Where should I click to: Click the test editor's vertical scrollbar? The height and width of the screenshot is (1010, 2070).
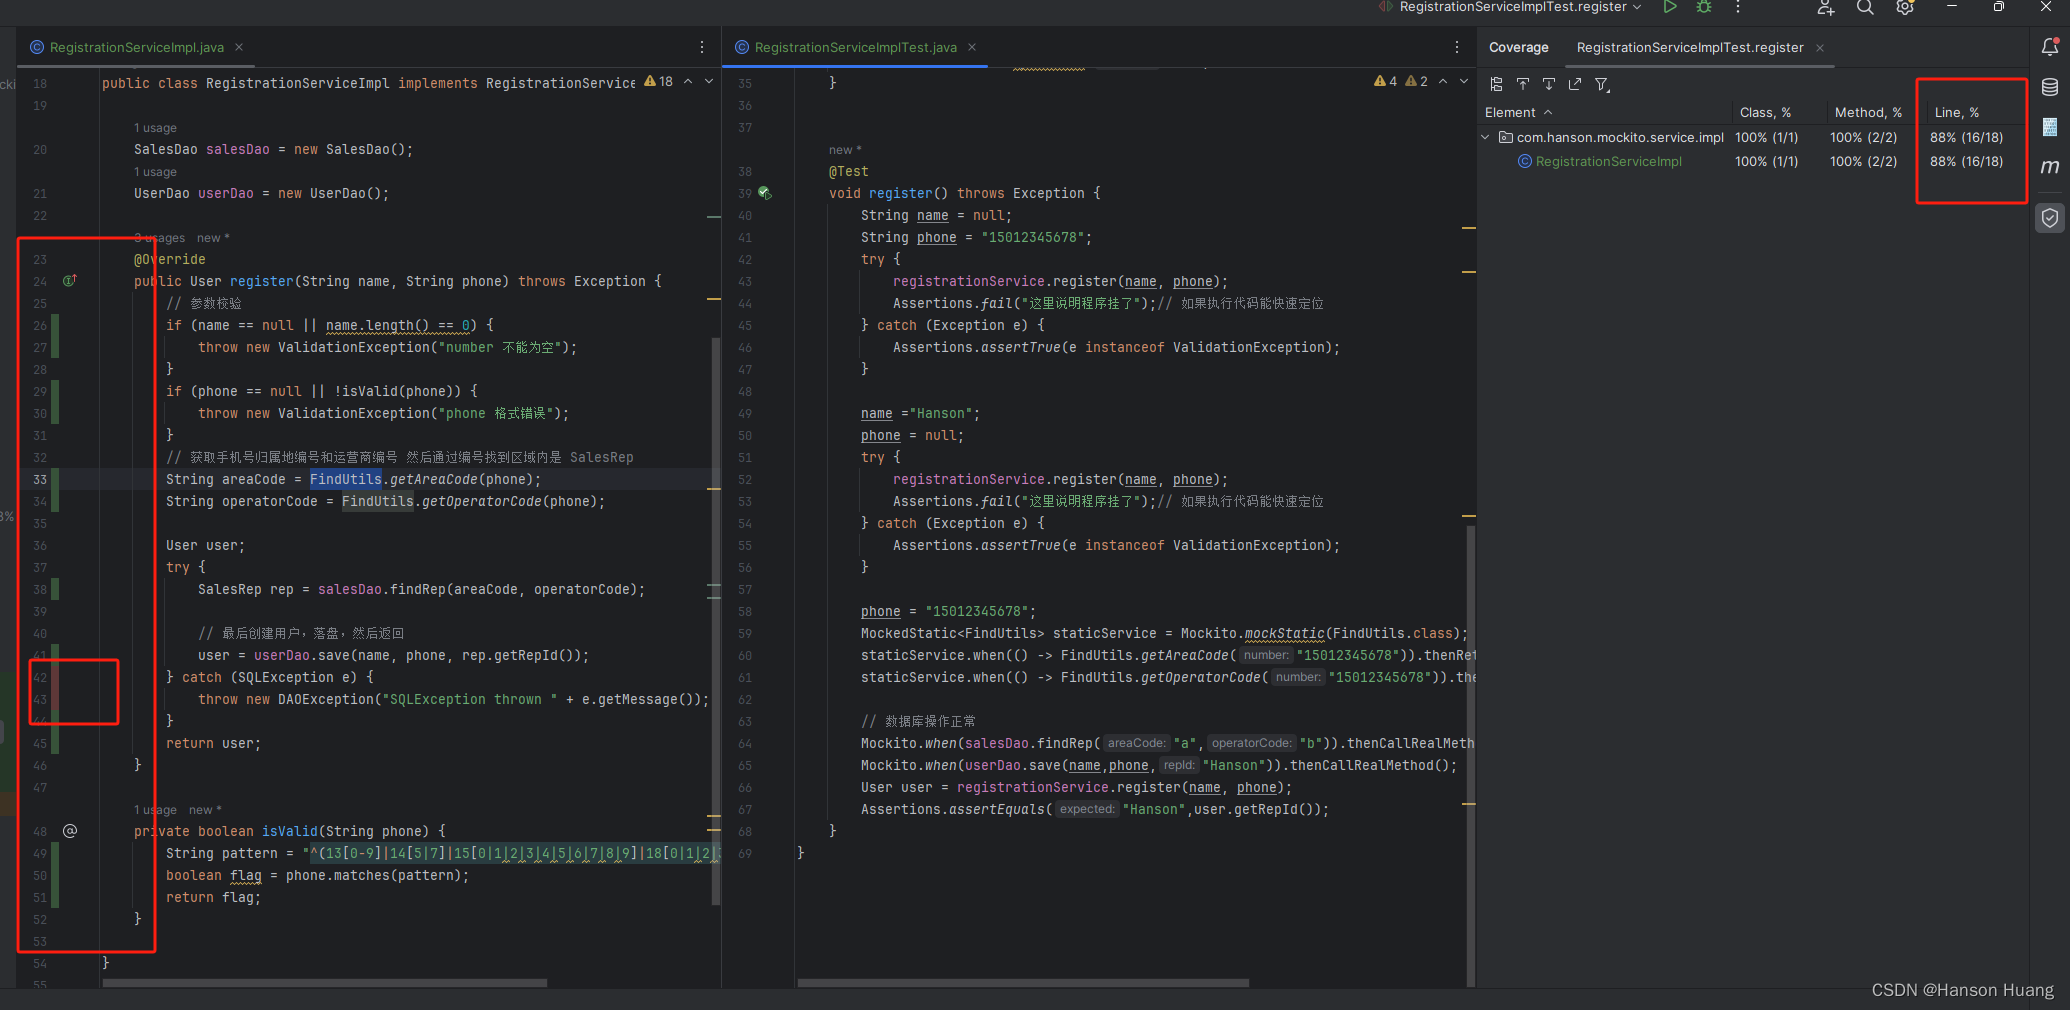pyautogui.click(x=1470, y=755)
